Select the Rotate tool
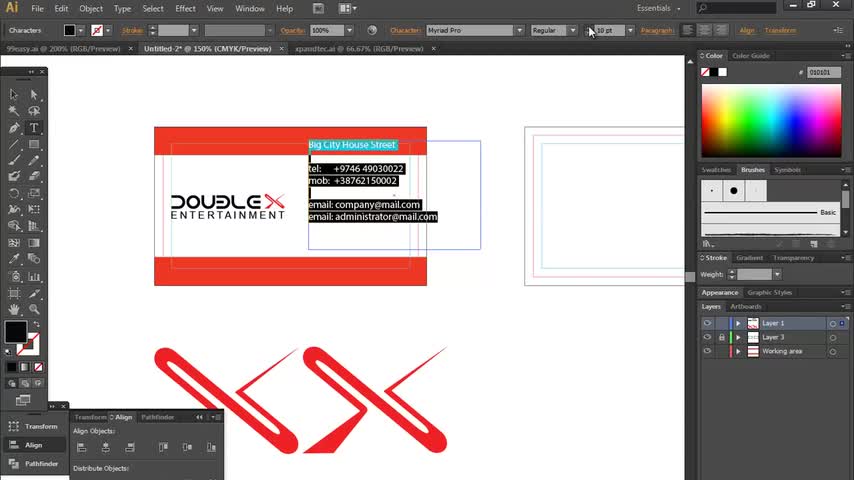Screen dimensions: 854x480 pyautogui.click(x=14, y=193)
